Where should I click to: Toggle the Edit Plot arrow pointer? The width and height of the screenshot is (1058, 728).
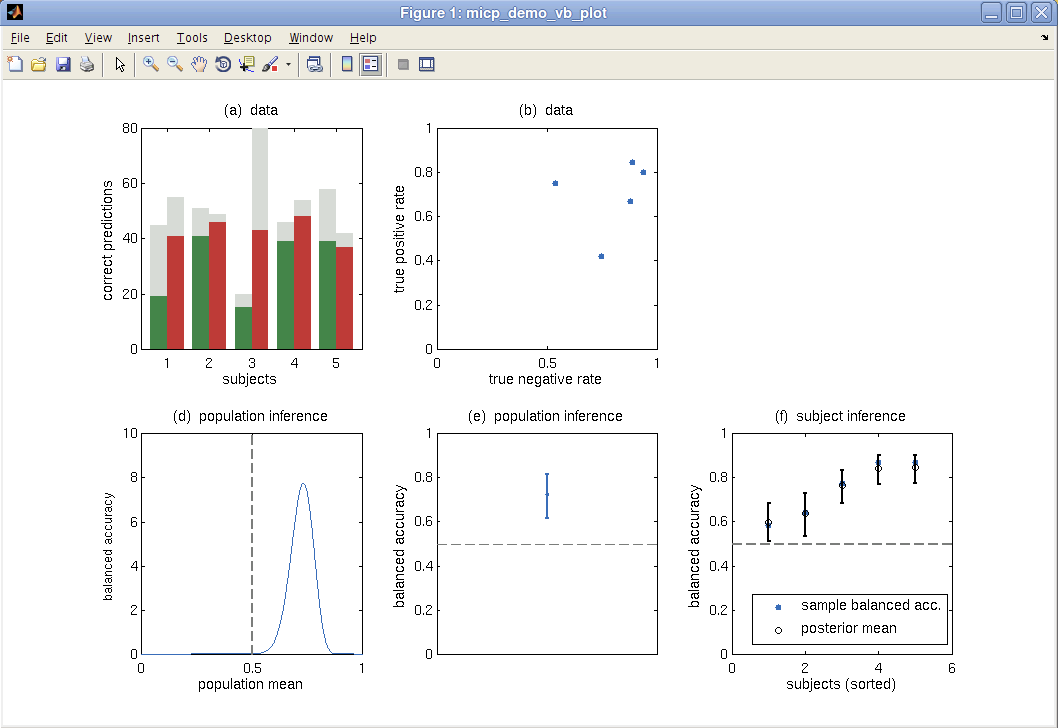(120, 65)
